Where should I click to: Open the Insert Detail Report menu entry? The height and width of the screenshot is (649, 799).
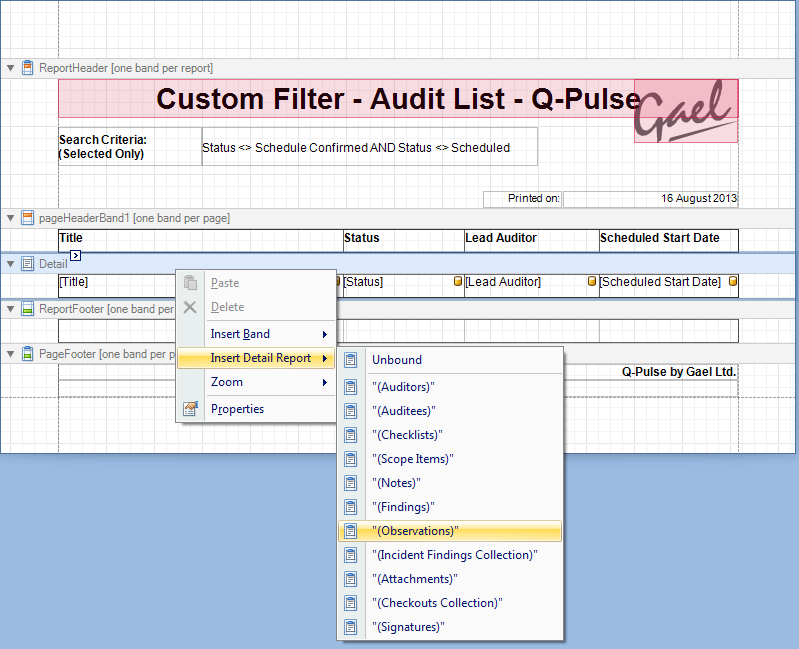click(256, 358)
